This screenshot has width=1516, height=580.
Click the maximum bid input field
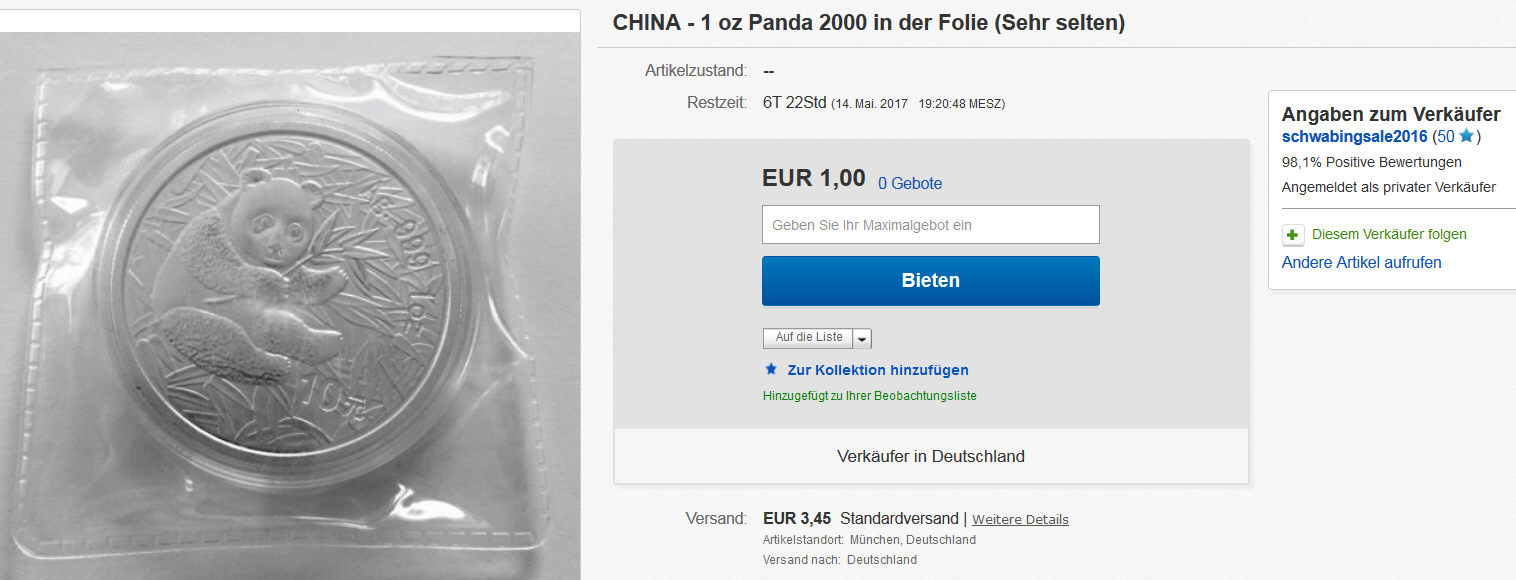931,225
